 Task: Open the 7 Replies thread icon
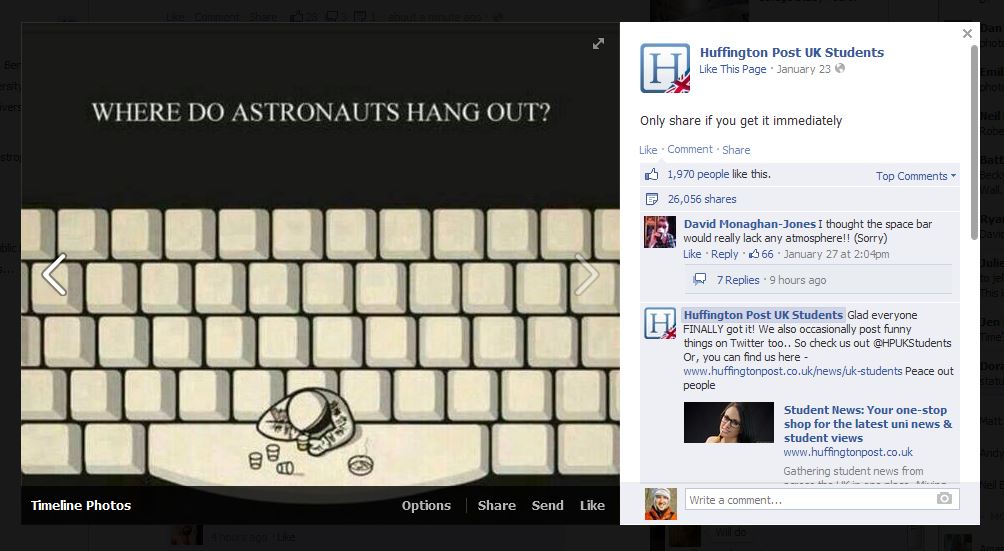tap(700, 280)
